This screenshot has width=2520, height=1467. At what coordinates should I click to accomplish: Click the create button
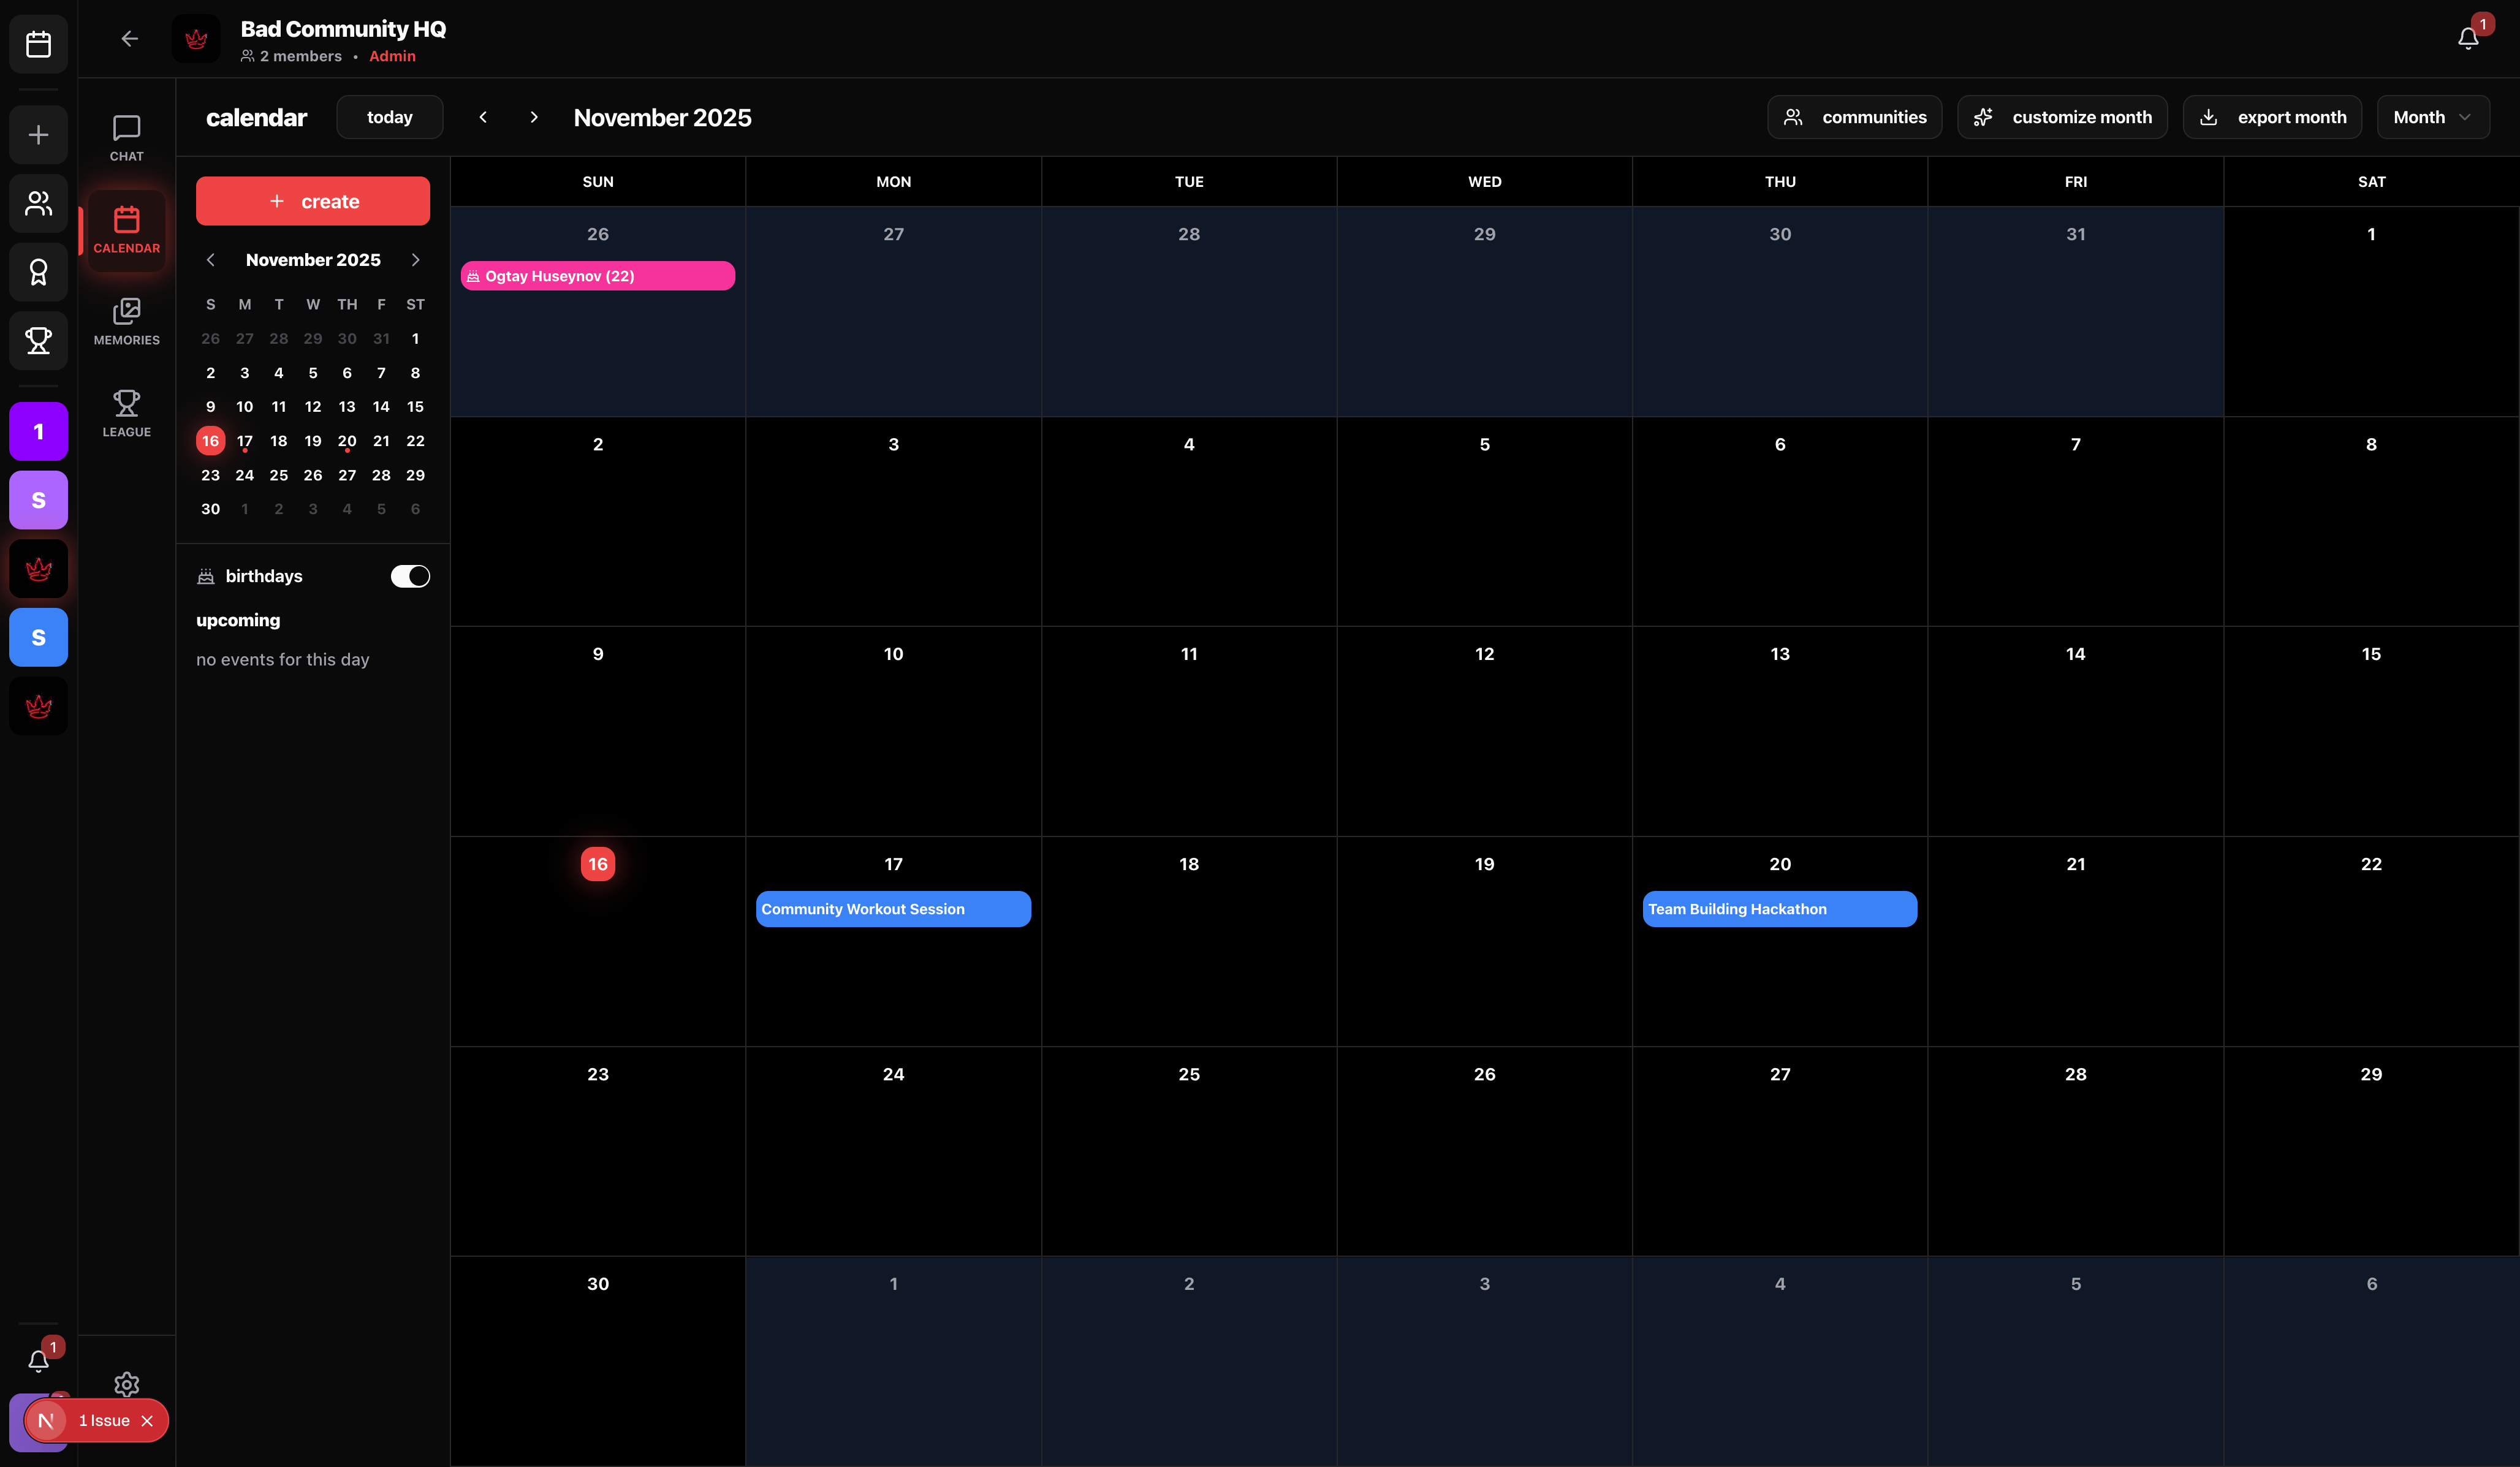[x=312, y=201]
